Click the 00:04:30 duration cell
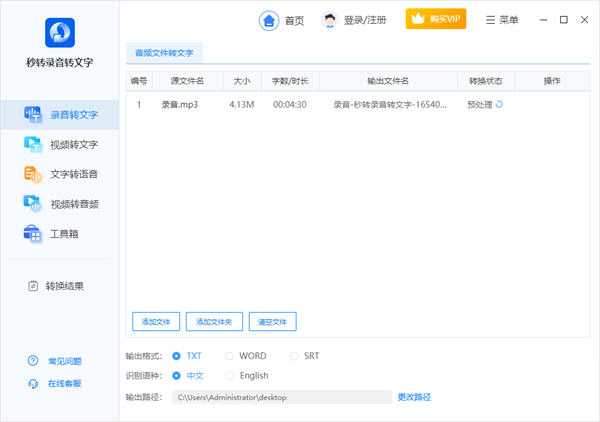 point(290,104)
